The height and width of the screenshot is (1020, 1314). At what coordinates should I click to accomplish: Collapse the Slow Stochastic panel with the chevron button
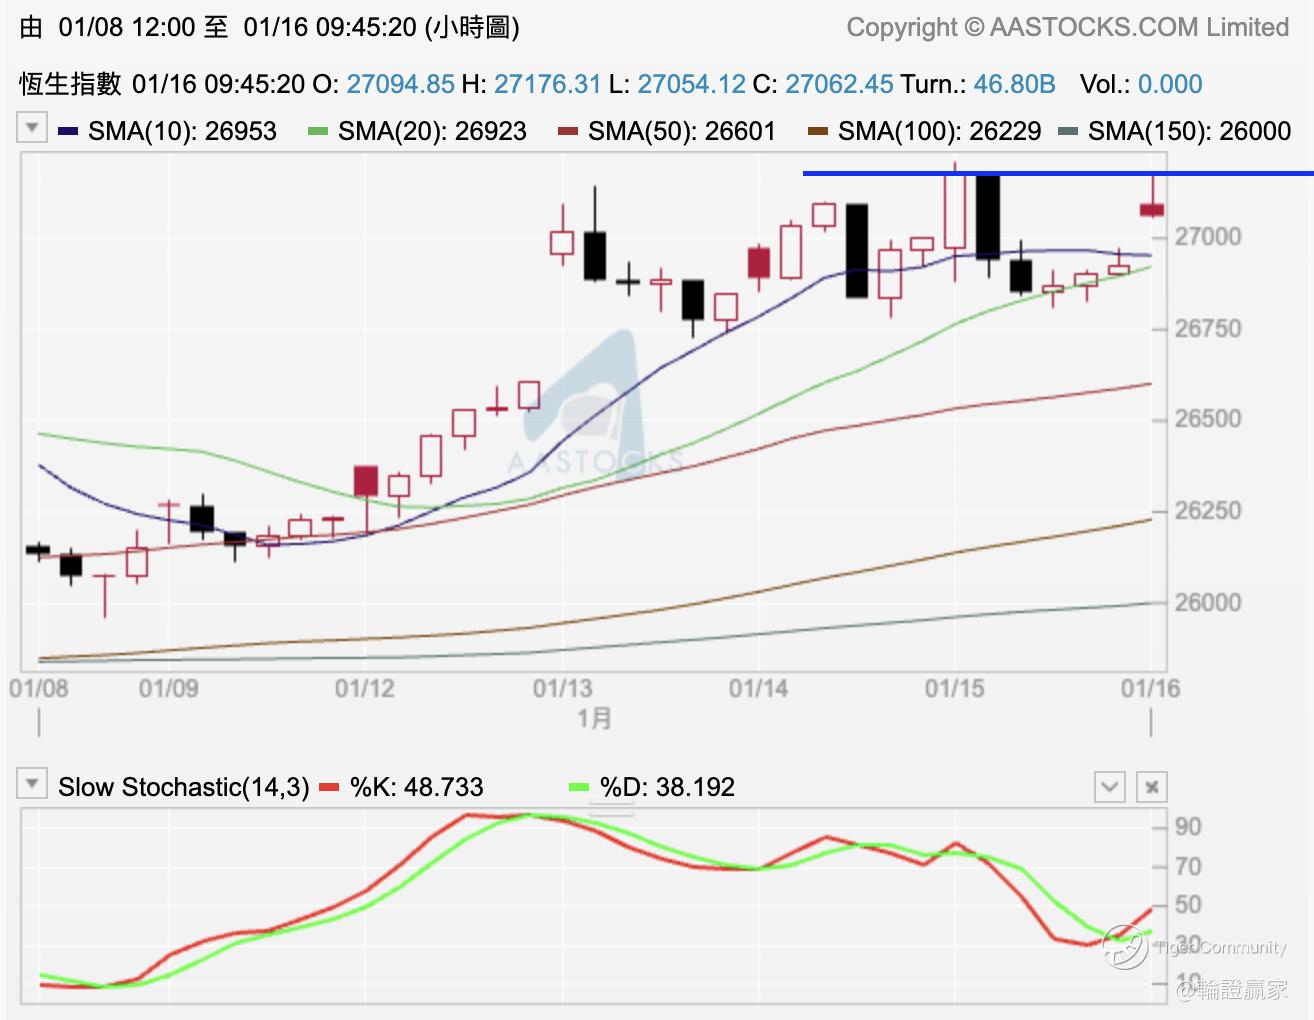[x=1110, y=787]
